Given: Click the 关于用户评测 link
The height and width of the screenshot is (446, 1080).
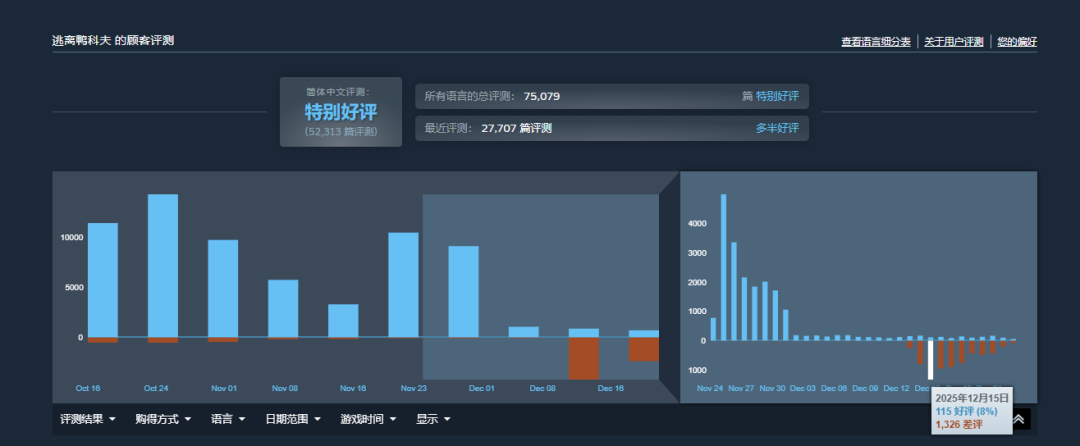Looking at the screenshot, I should pyautogui.click(x=954, y=42).
